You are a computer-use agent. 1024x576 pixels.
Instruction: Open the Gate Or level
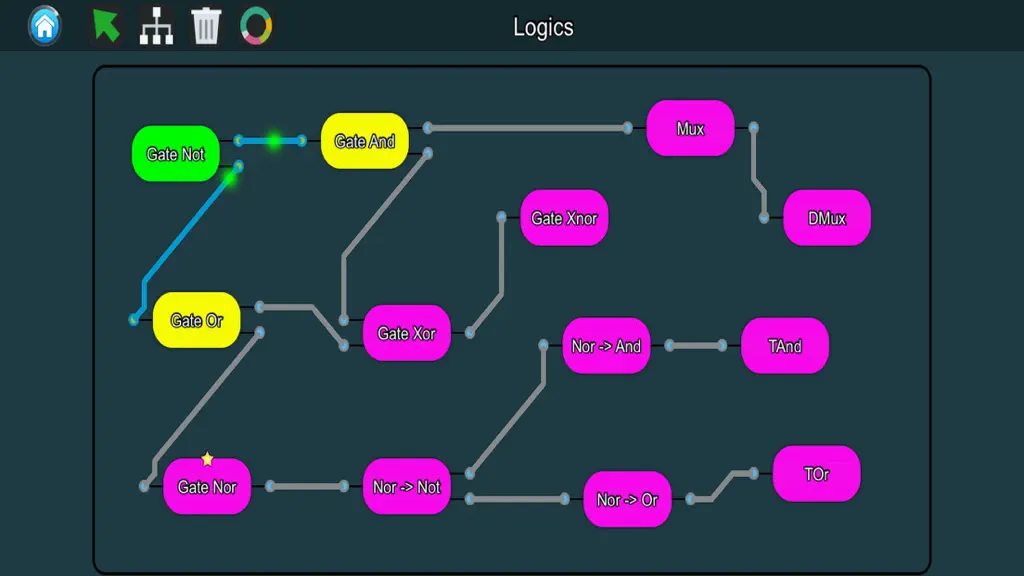197,320
